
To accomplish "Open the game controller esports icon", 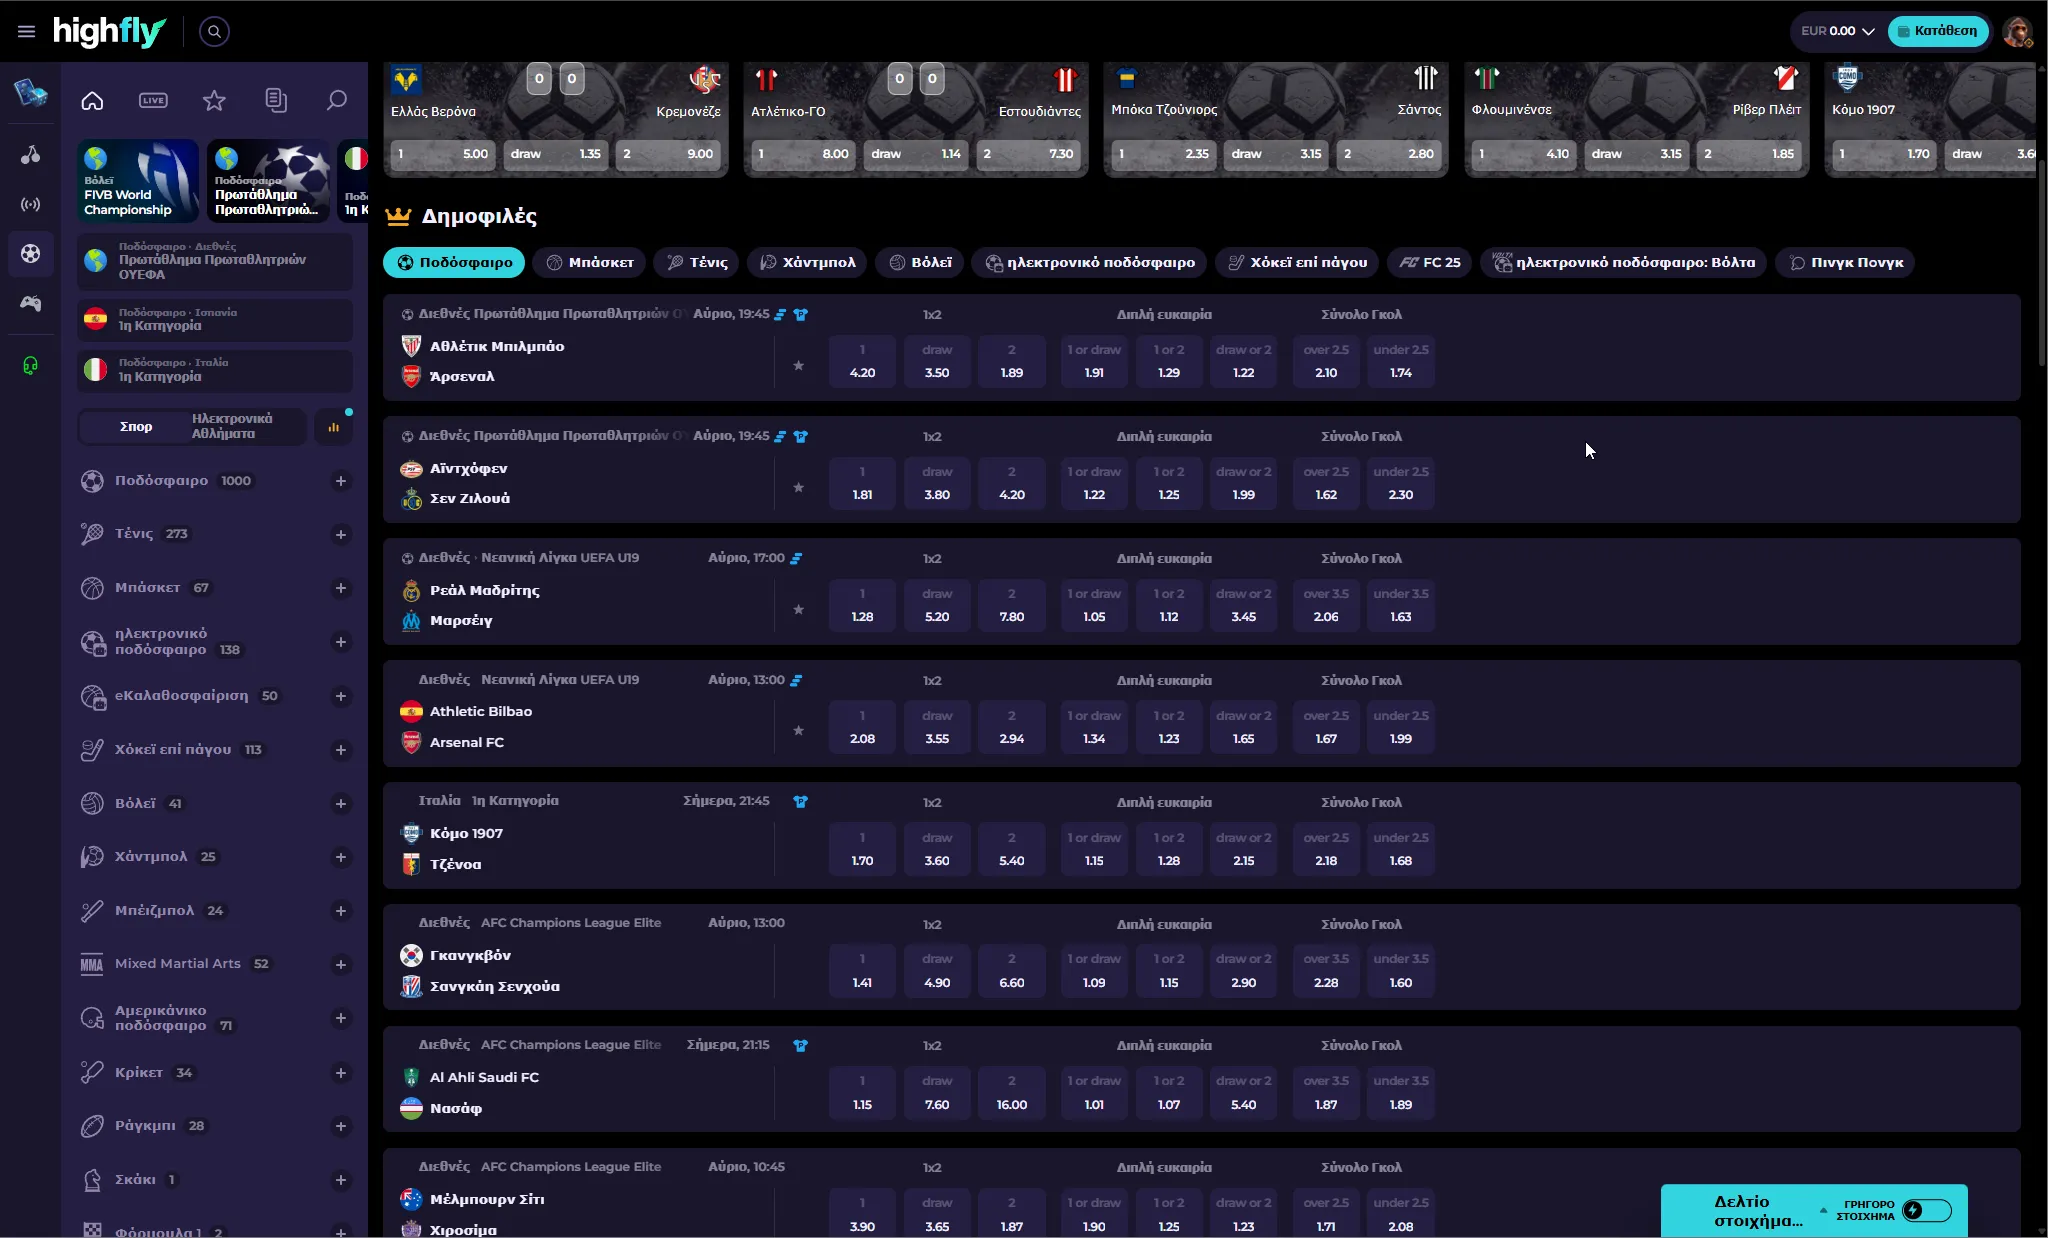I will [31, 303].
